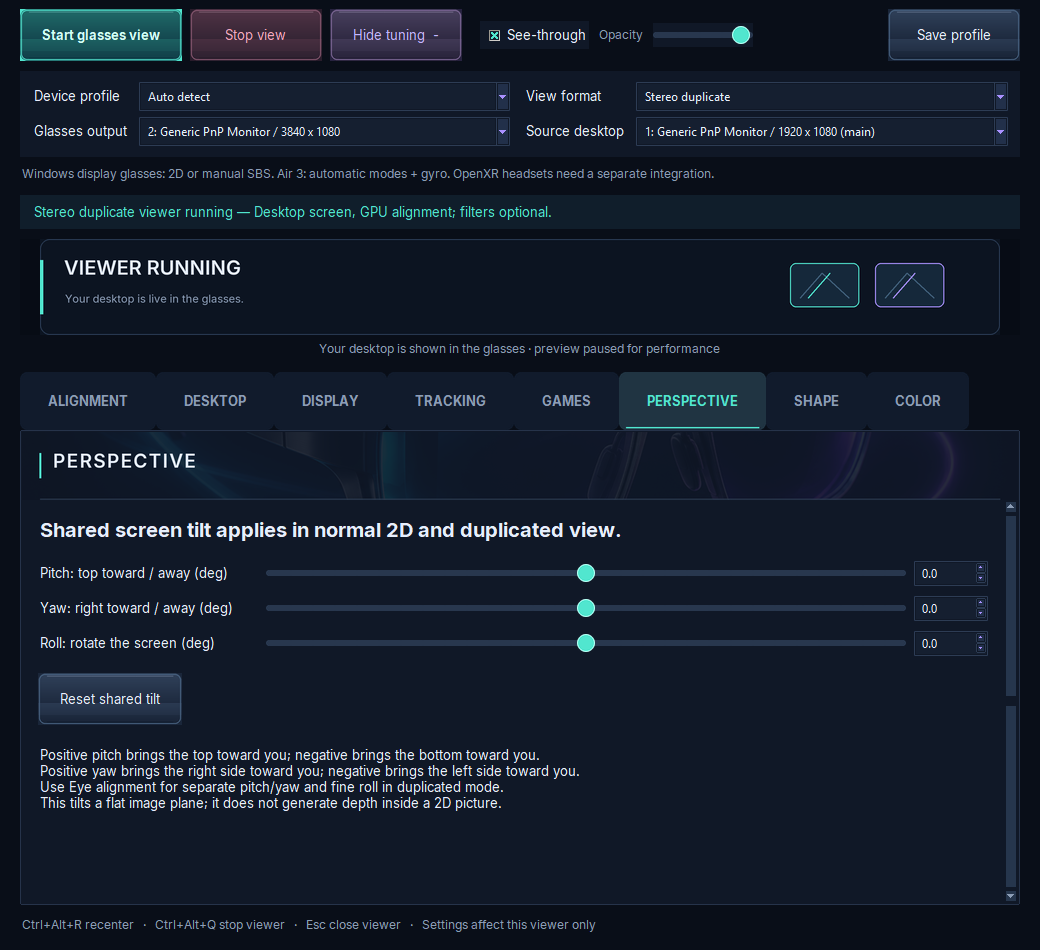The image size is (1040, 950).
Task: Click the purple mountain preview icon
Action: pyautogui.click(x=909, y=285)
